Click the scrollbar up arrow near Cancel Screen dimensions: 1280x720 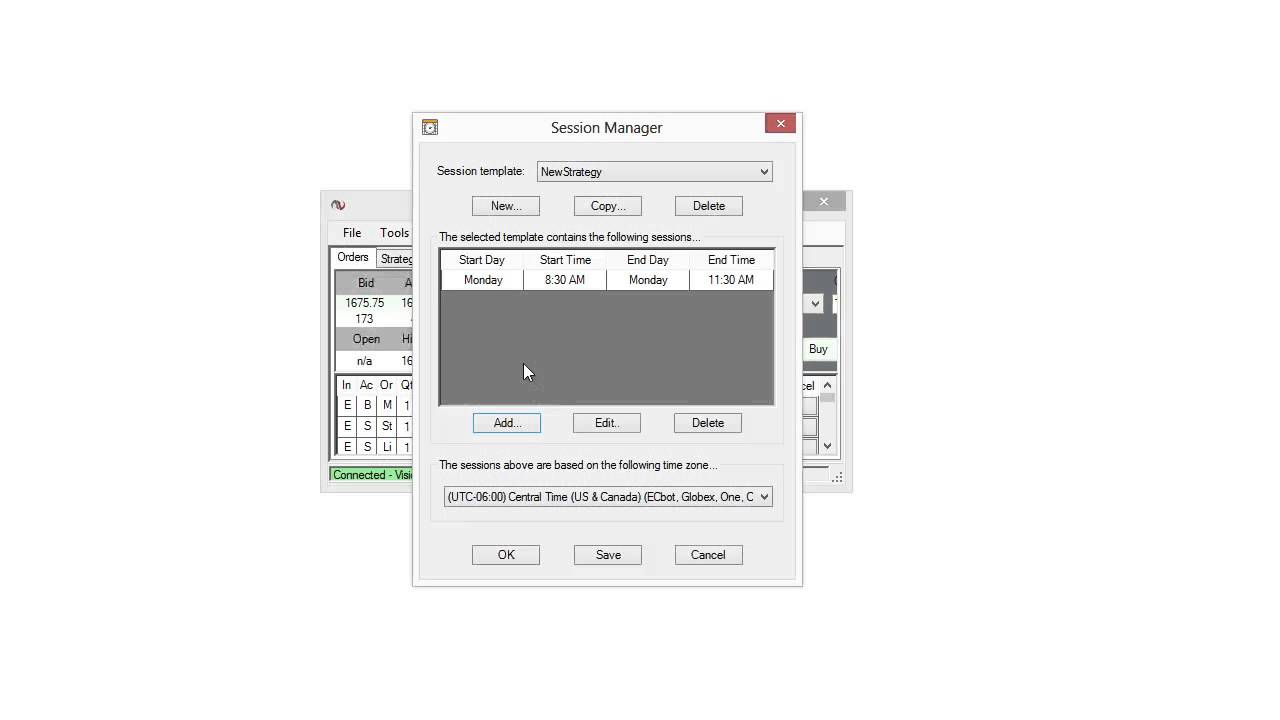[827, 385]
